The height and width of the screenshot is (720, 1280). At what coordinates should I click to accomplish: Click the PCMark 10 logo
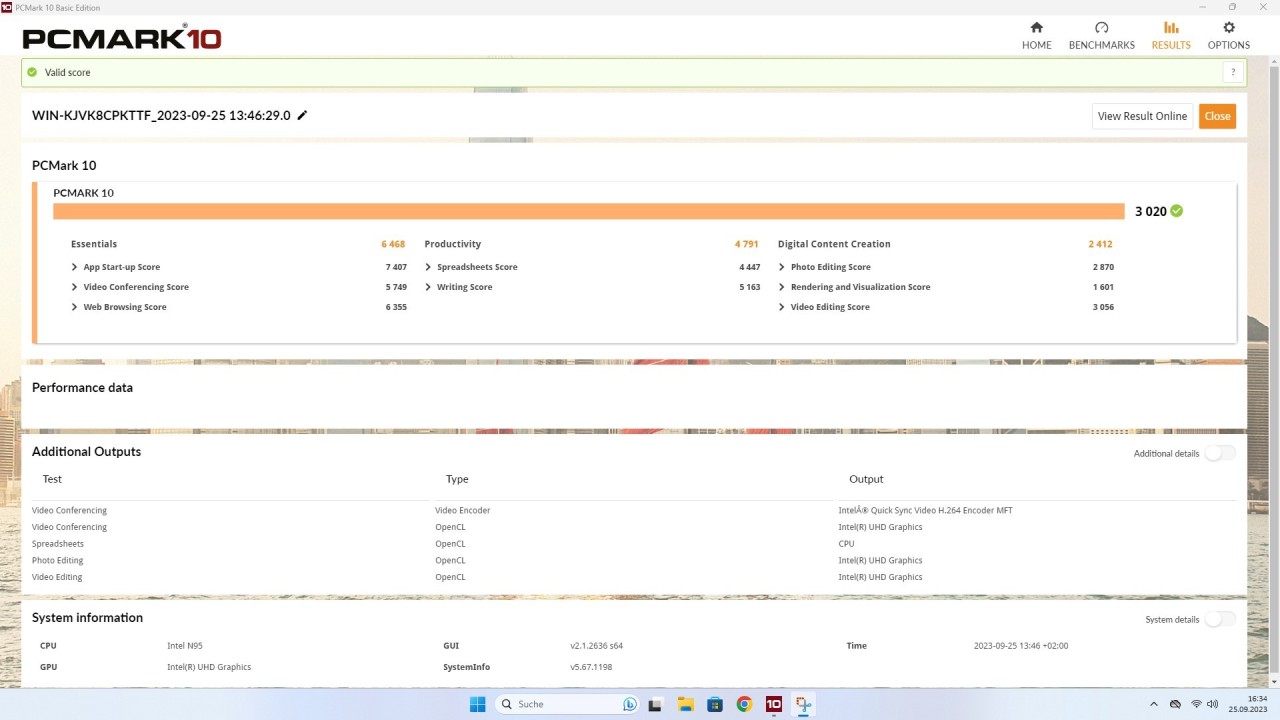point(122,38)
